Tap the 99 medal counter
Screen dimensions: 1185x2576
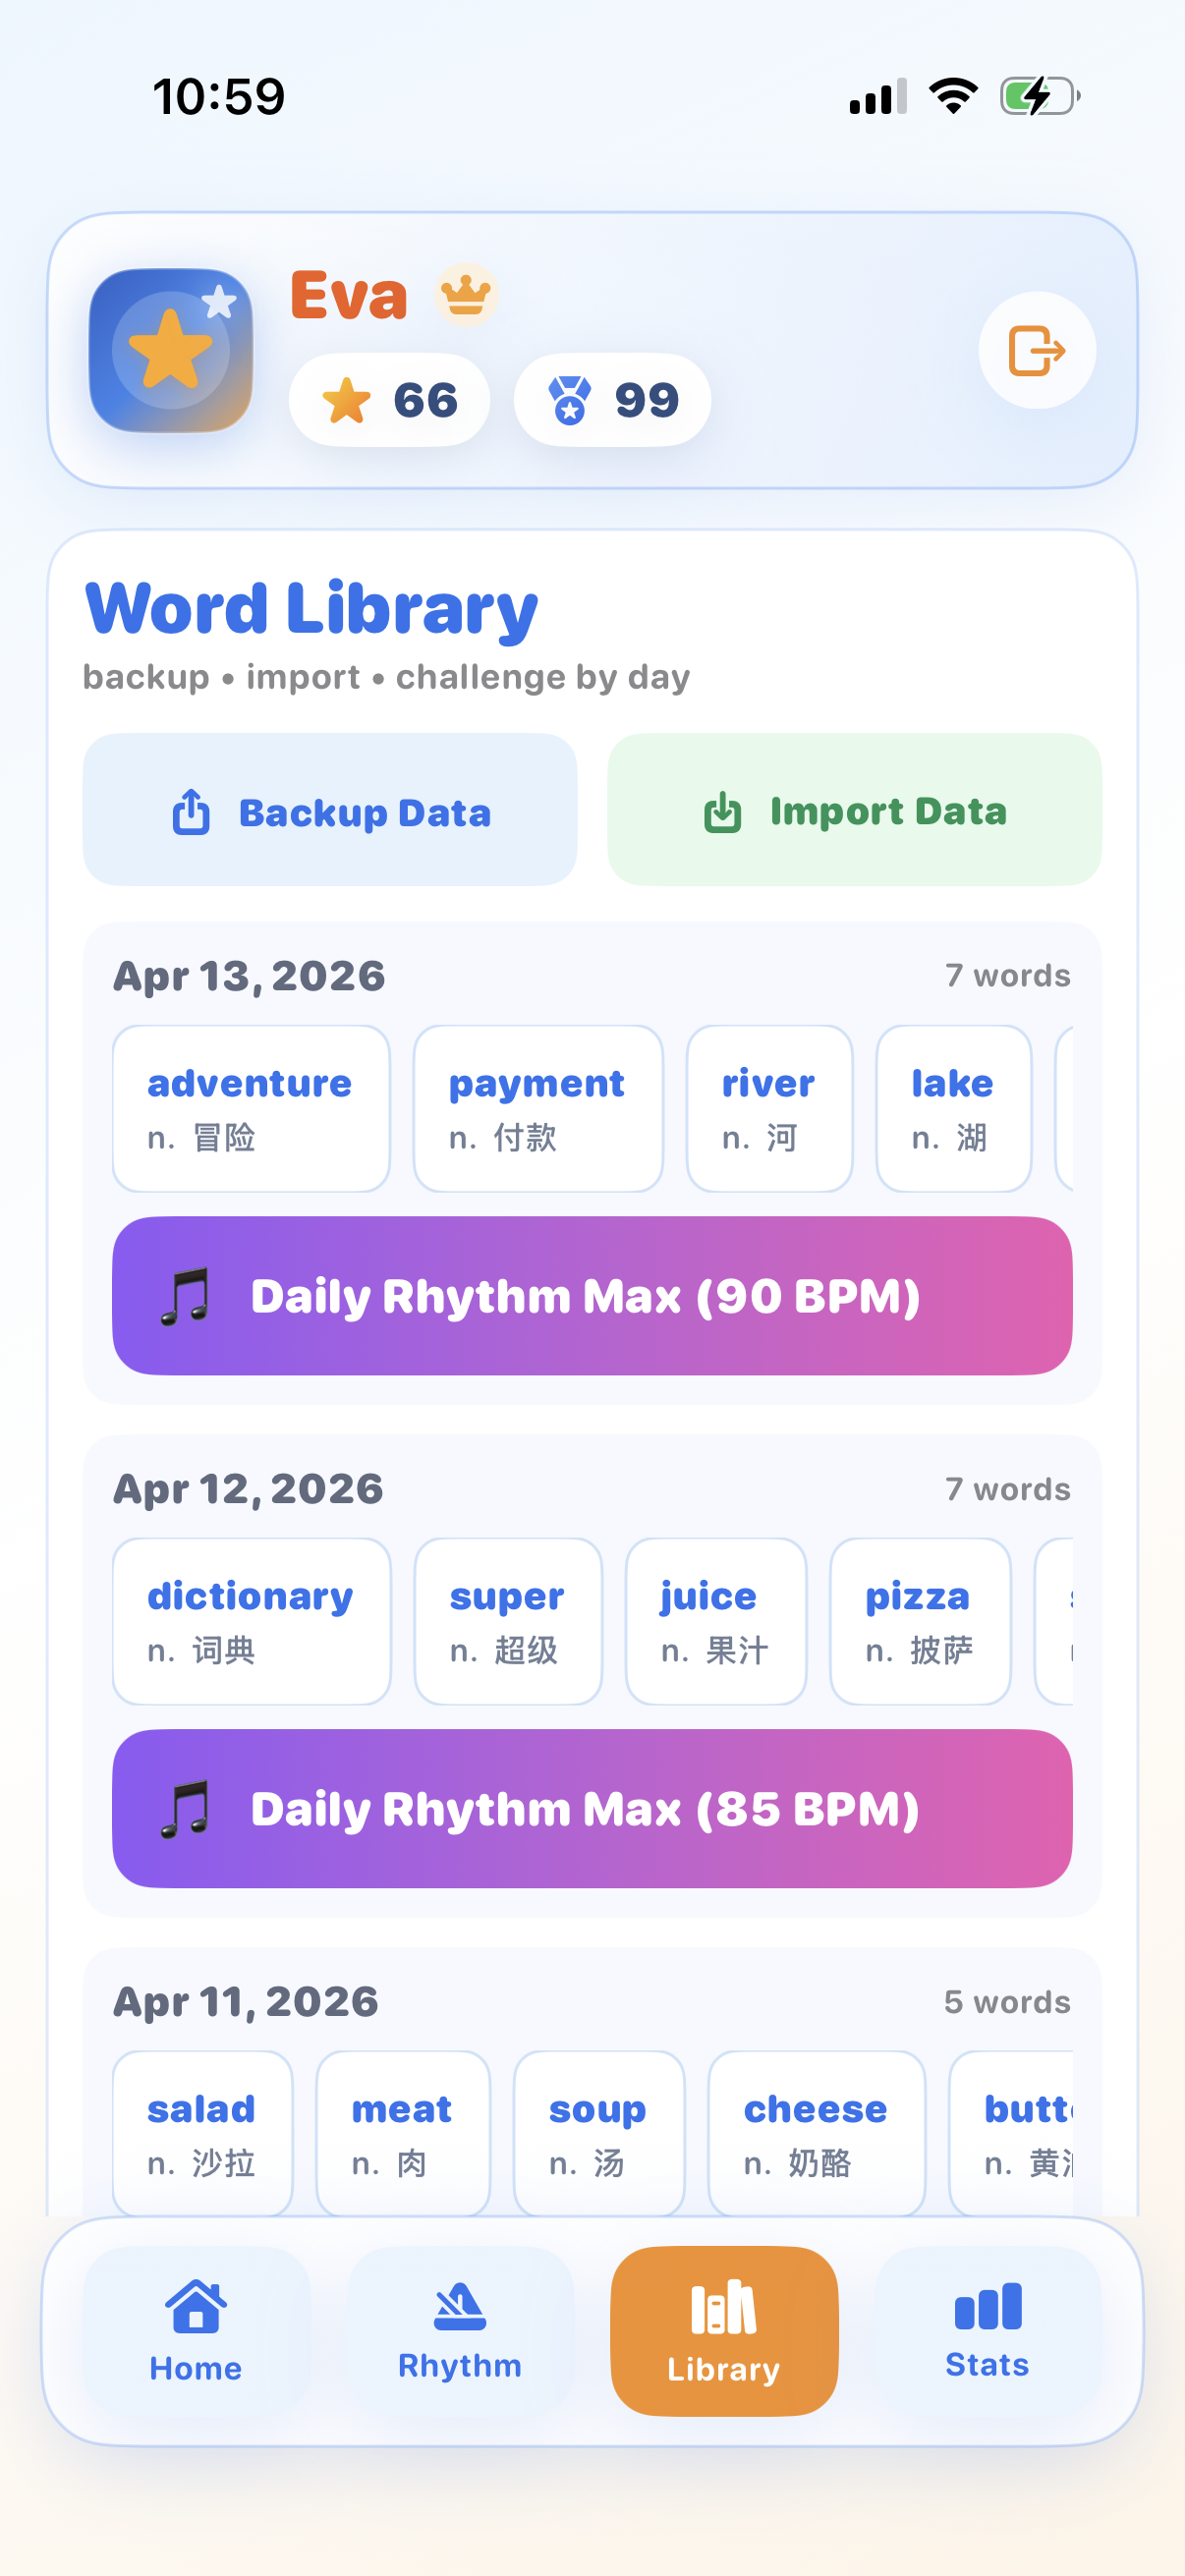pos(612,400)
